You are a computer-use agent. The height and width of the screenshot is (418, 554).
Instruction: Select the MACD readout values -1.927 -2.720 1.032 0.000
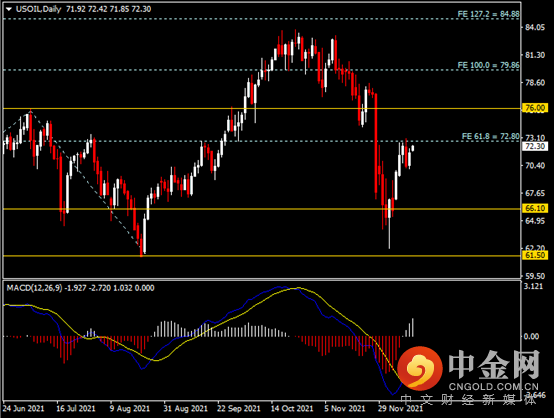(x=110, y=288)
